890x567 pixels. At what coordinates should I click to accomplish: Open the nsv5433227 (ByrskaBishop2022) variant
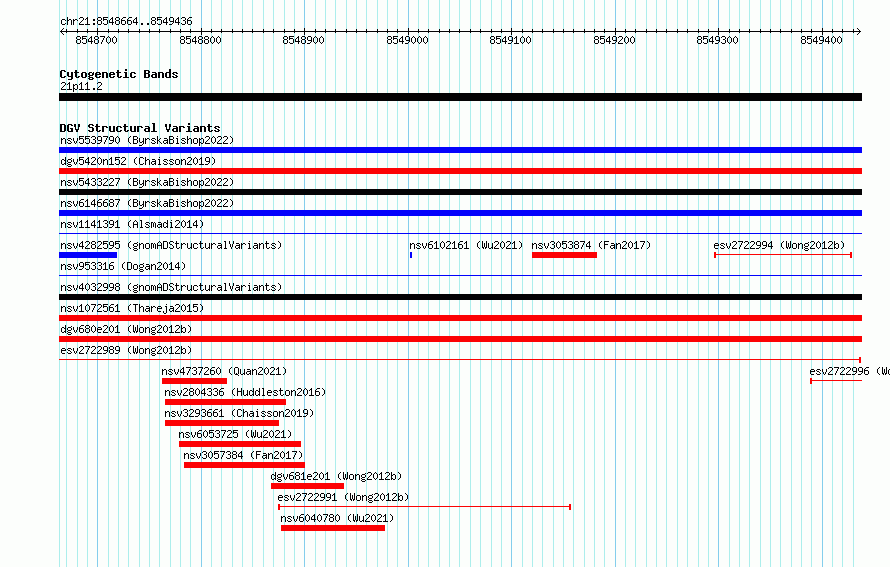[x=147, y=182]
